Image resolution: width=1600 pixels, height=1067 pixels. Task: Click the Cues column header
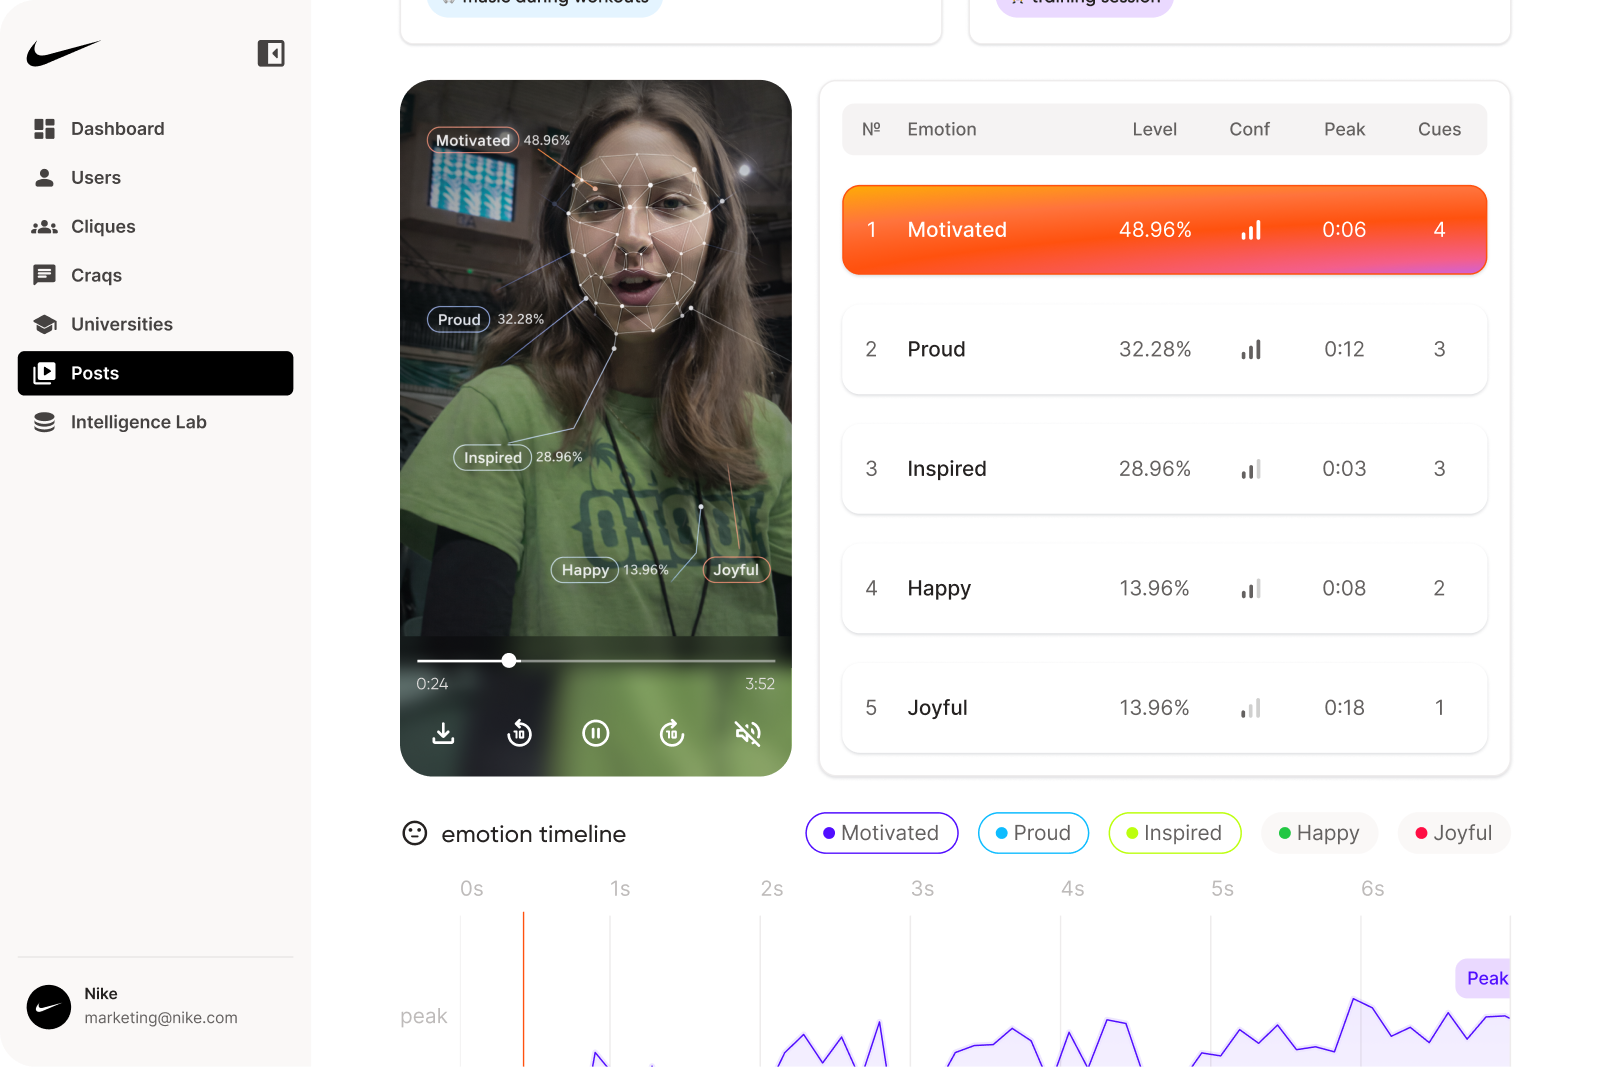click(1440, 129)
